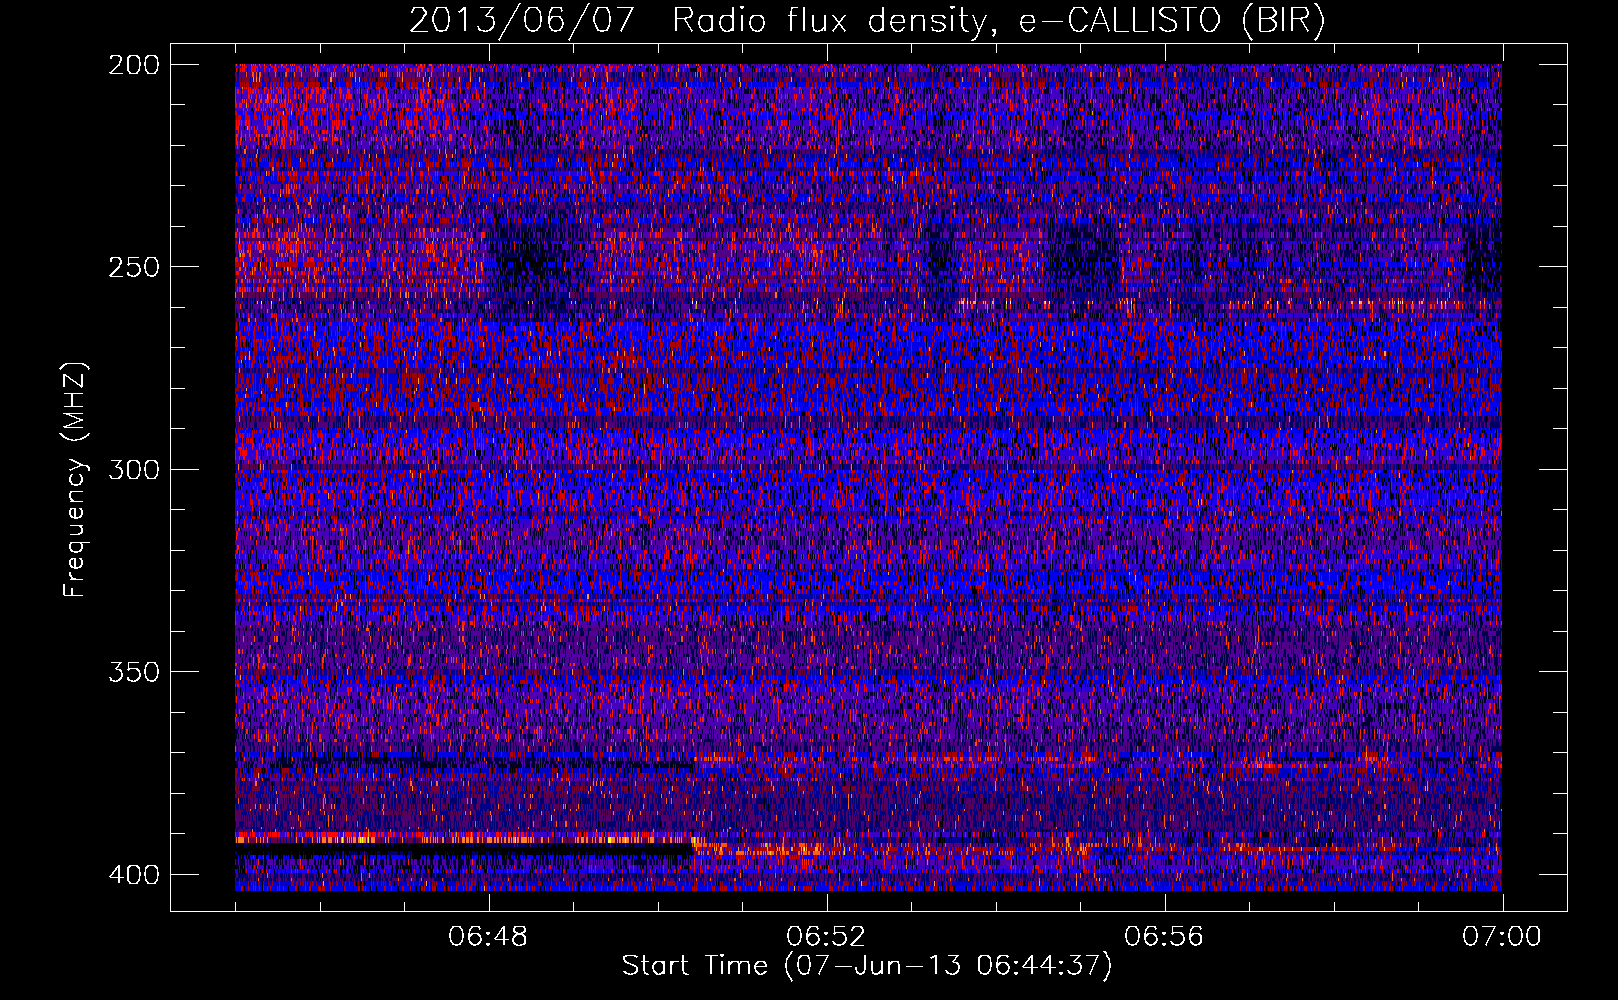Click the 'Start Time (07-Jun-13 06:44:37)' label

[867, 966]
